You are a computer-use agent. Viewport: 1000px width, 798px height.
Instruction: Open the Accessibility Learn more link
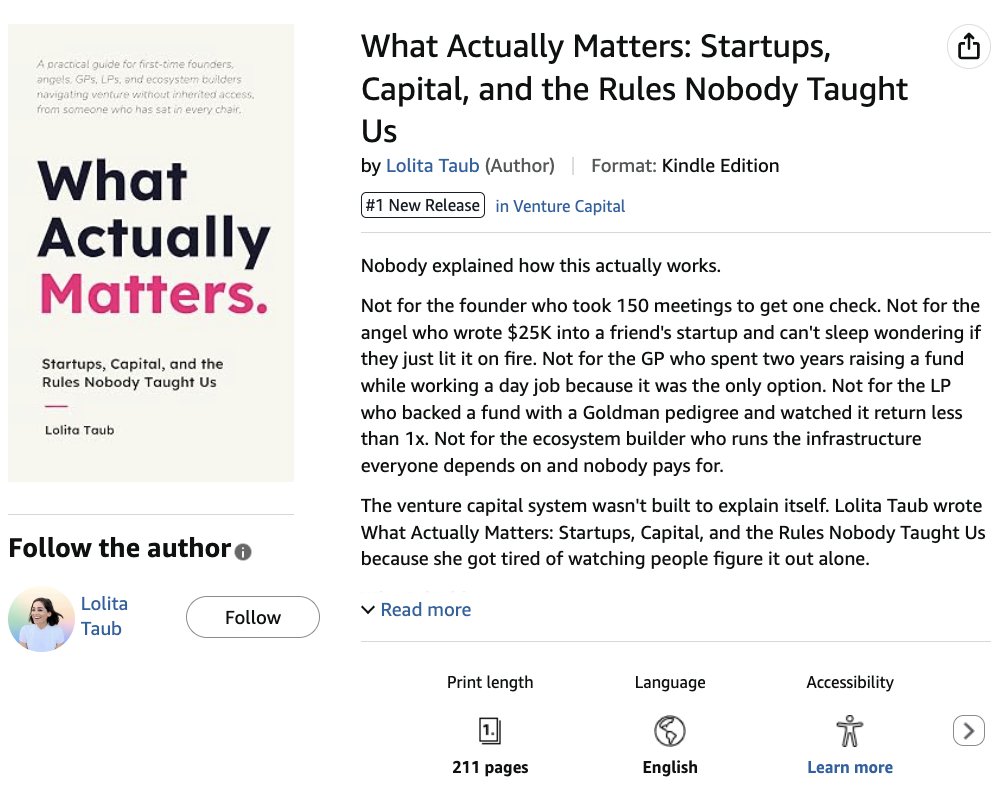tap(849, 767)
